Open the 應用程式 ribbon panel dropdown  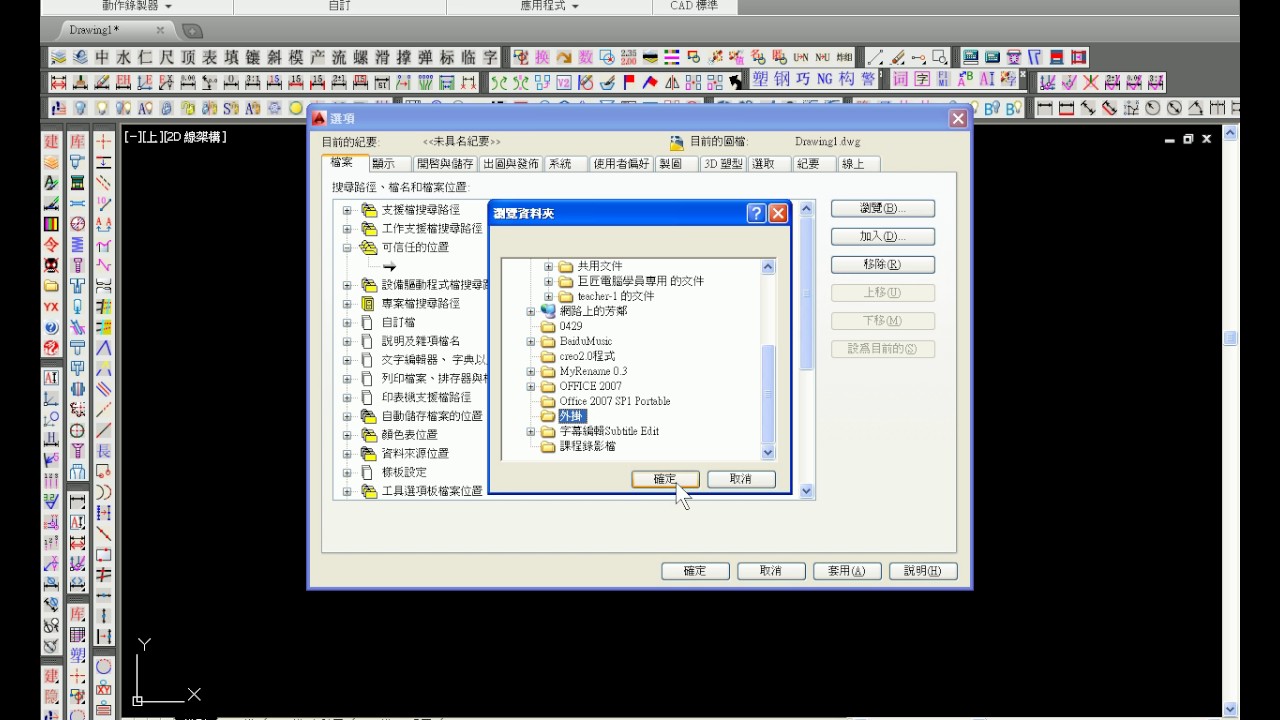549,6
